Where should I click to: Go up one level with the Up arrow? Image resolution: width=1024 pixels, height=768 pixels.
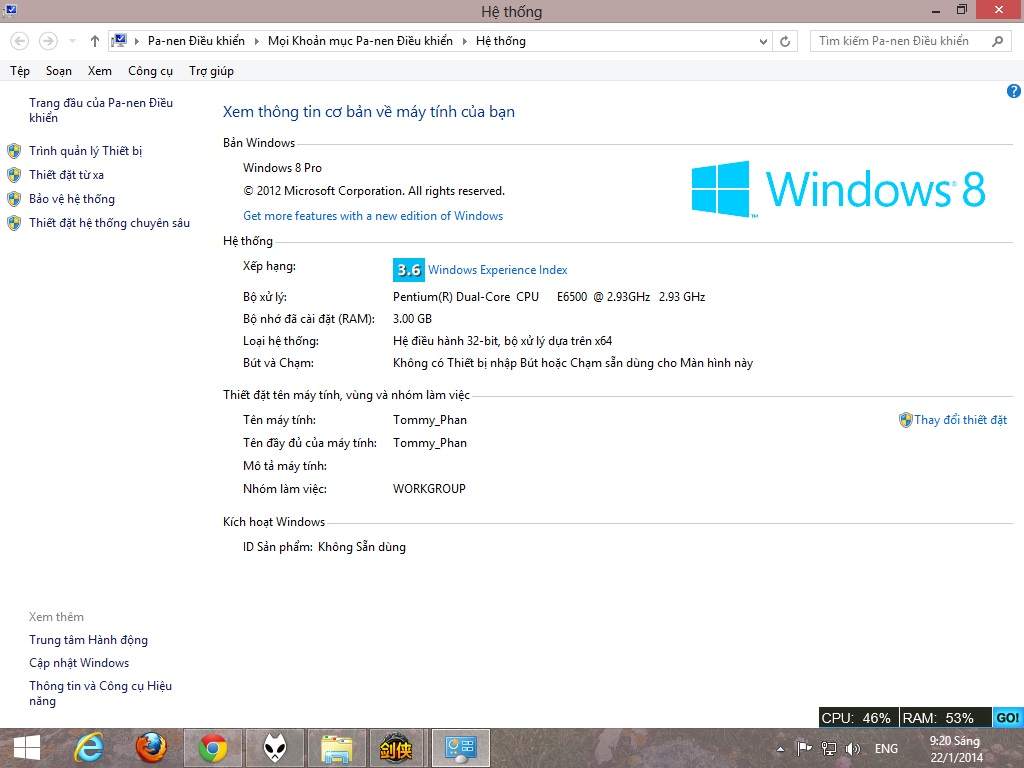[95, 41]
